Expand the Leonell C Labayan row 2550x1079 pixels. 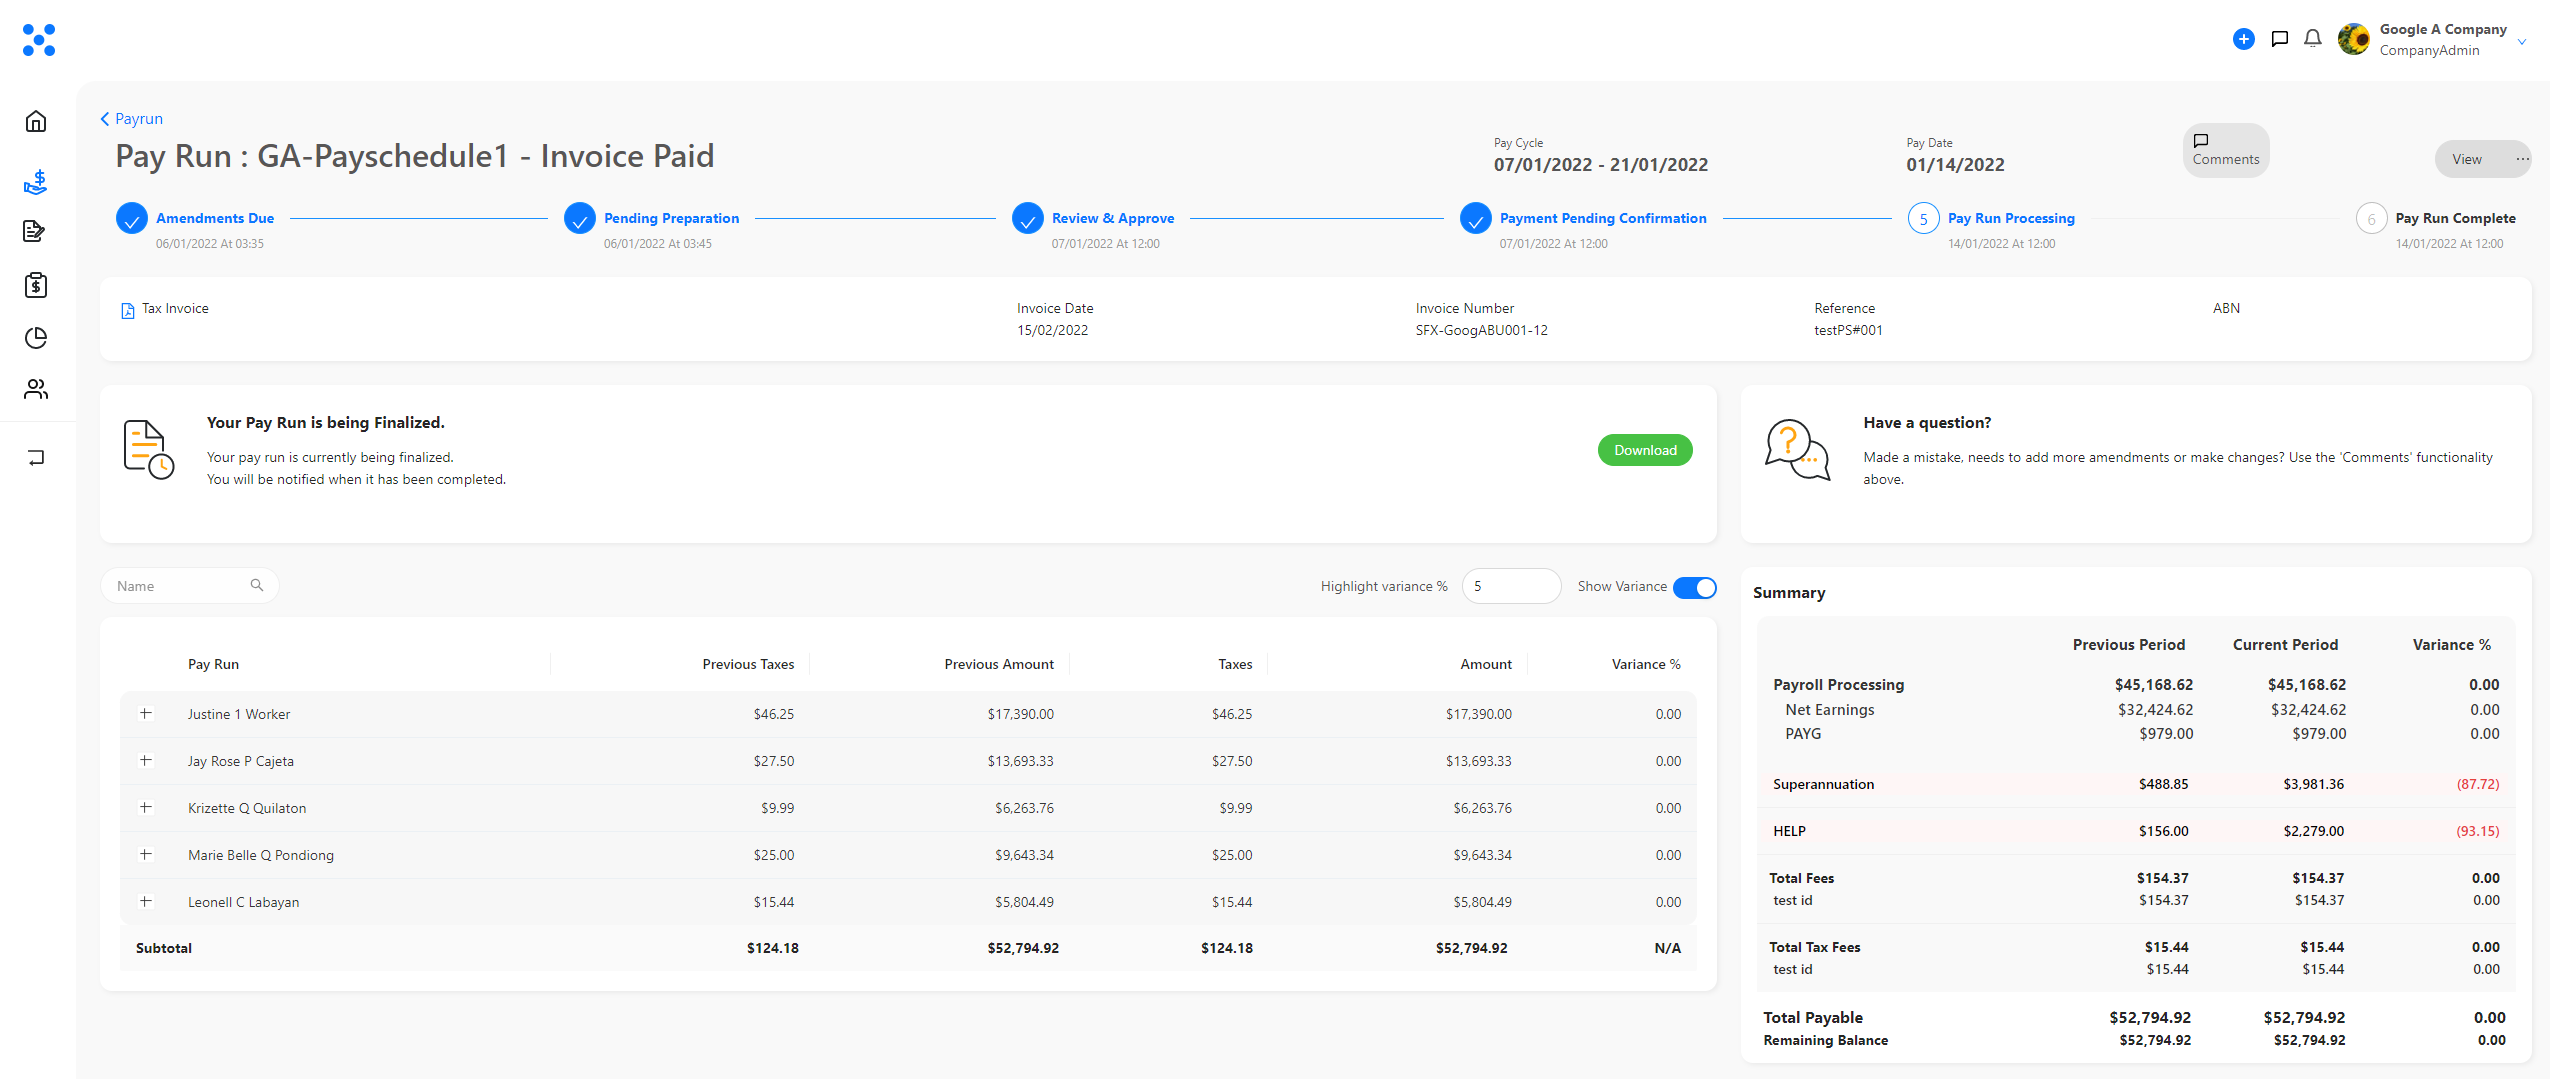pos(146,902)
